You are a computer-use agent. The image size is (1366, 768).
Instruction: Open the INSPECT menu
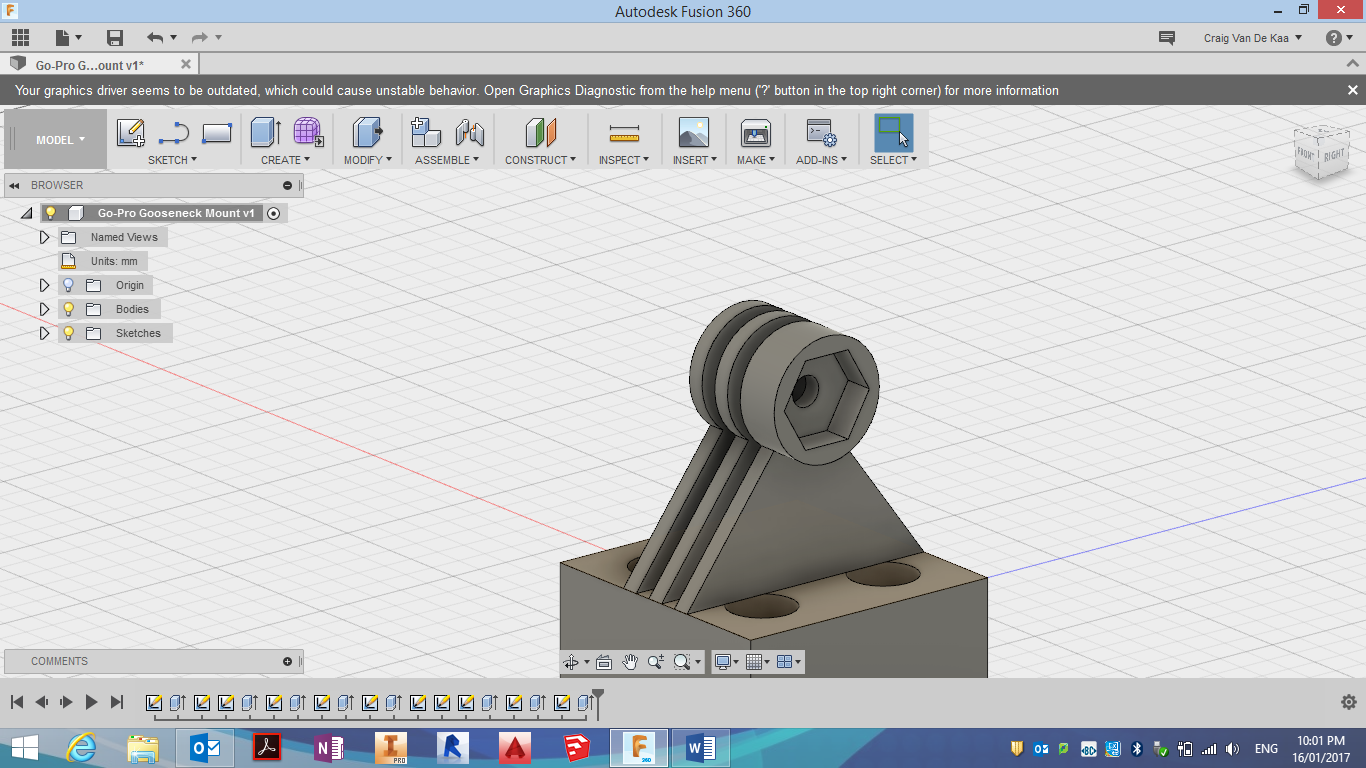pos(624,160)
